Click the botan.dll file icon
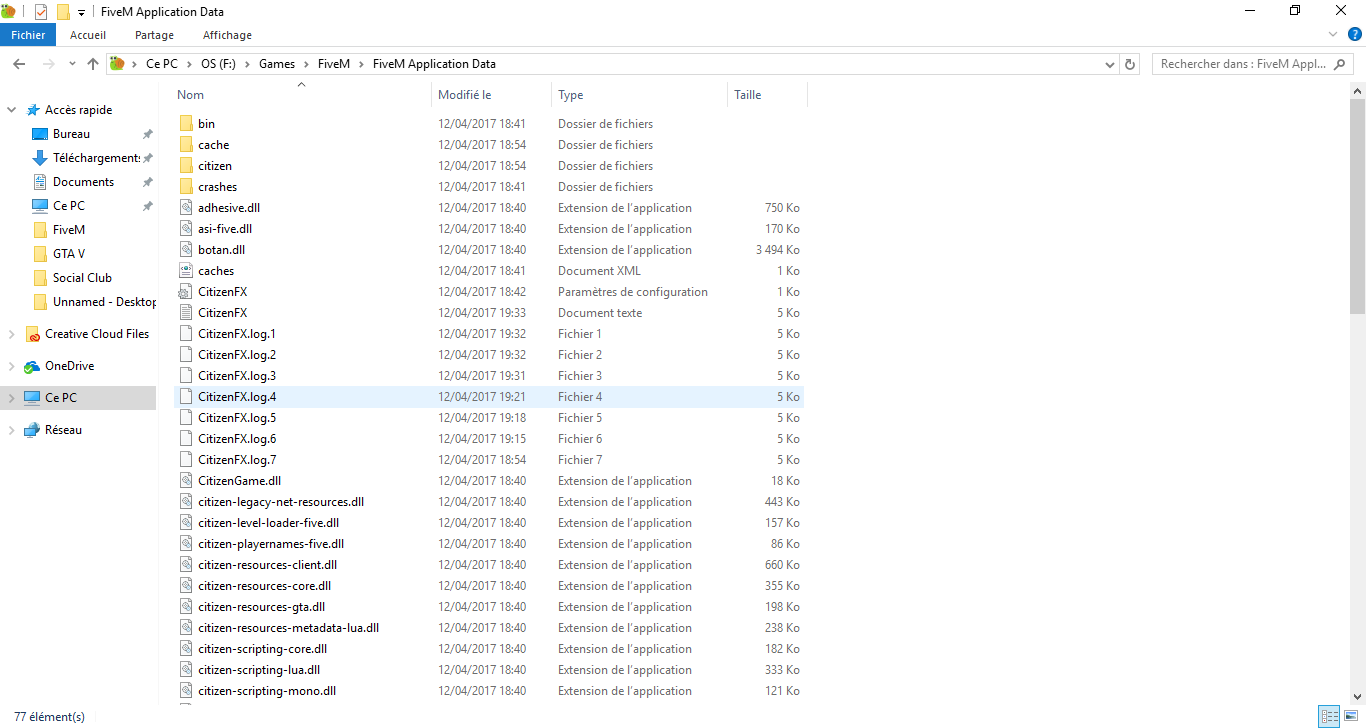This screenshot has height=728, width=1366. 186,250
